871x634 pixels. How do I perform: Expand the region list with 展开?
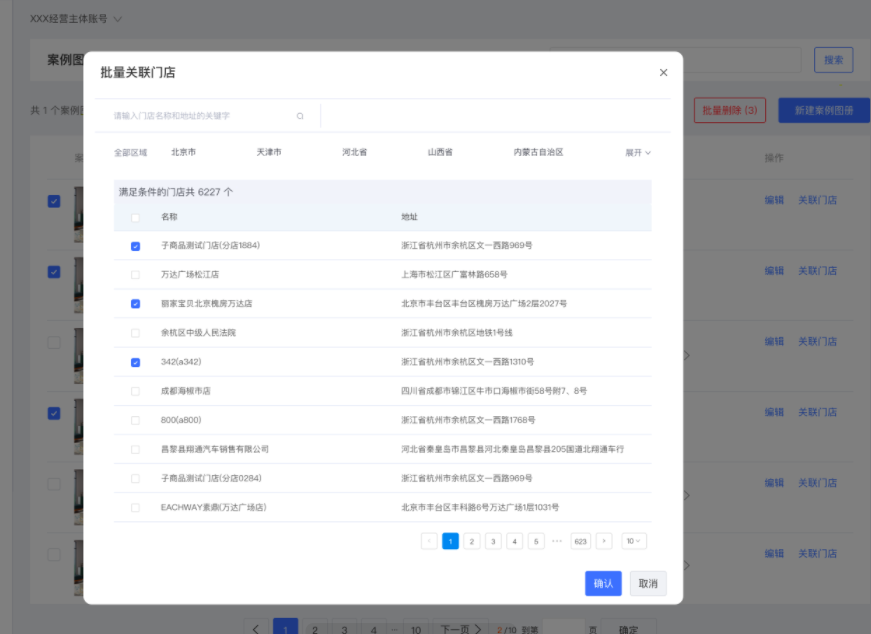click(x=638, y=152)
